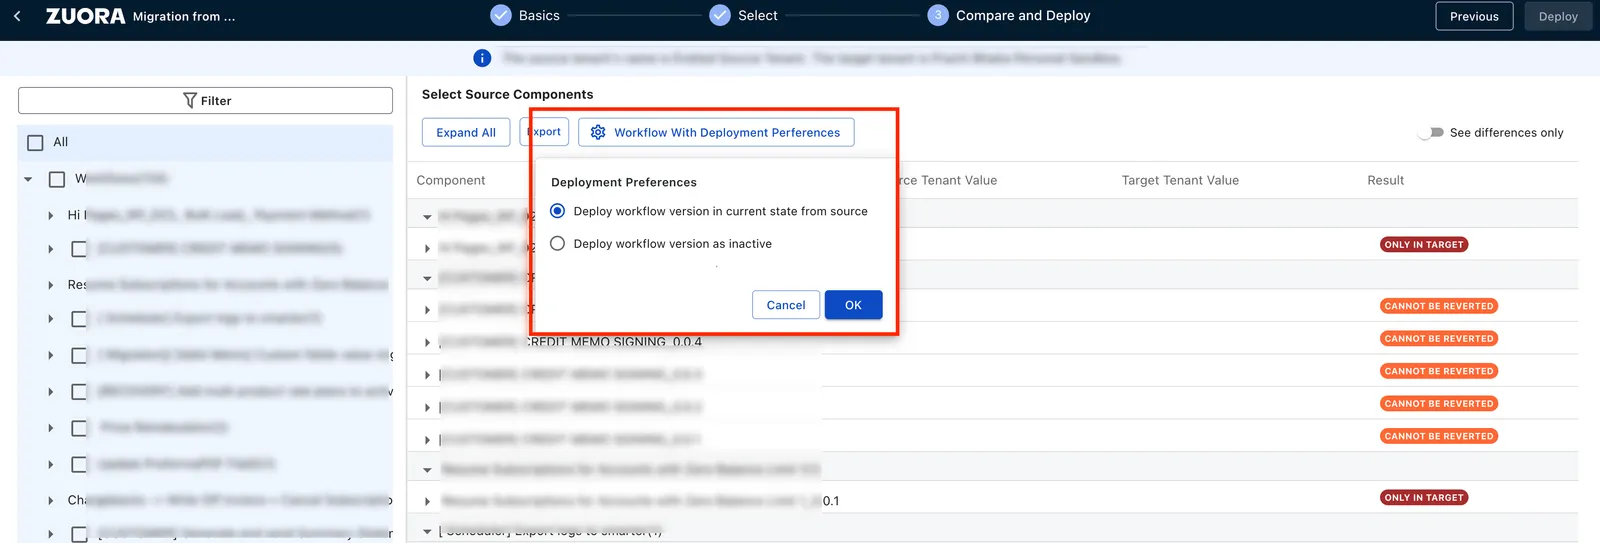
Task: Click CANNOT BE REVERTED badge for CREDIT MEMO SIGNING_0.0.4
Action: [x=1439, y=339]
